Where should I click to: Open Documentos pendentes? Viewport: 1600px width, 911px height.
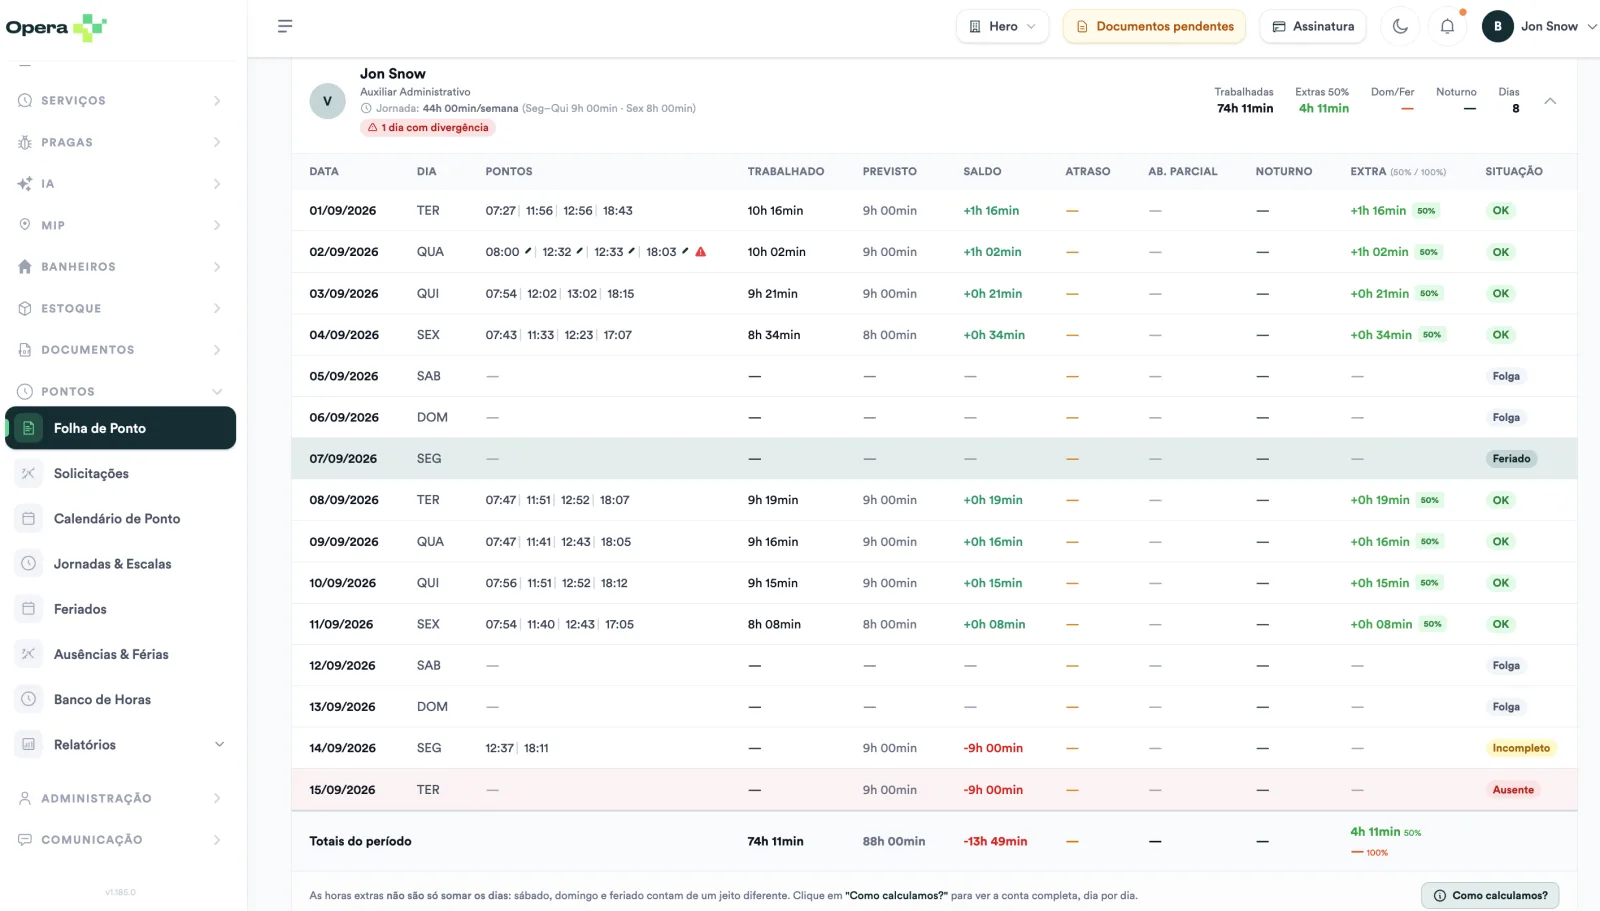[x=1155, y=26]
